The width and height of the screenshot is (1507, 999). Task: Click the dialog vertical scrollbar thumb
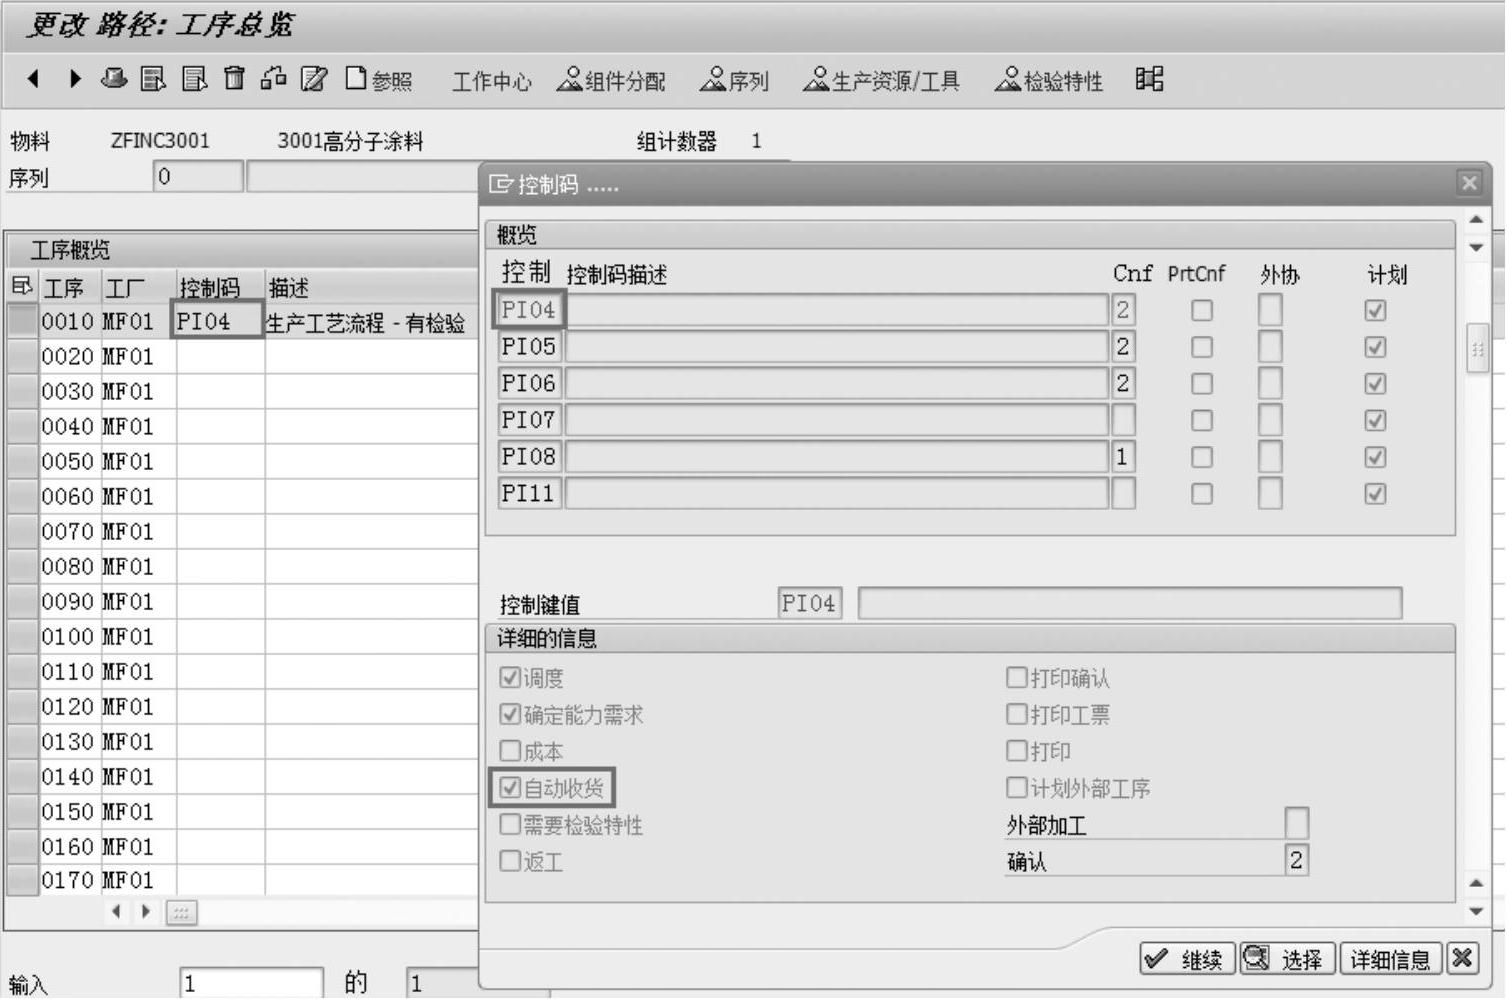tap(1477, 349)
